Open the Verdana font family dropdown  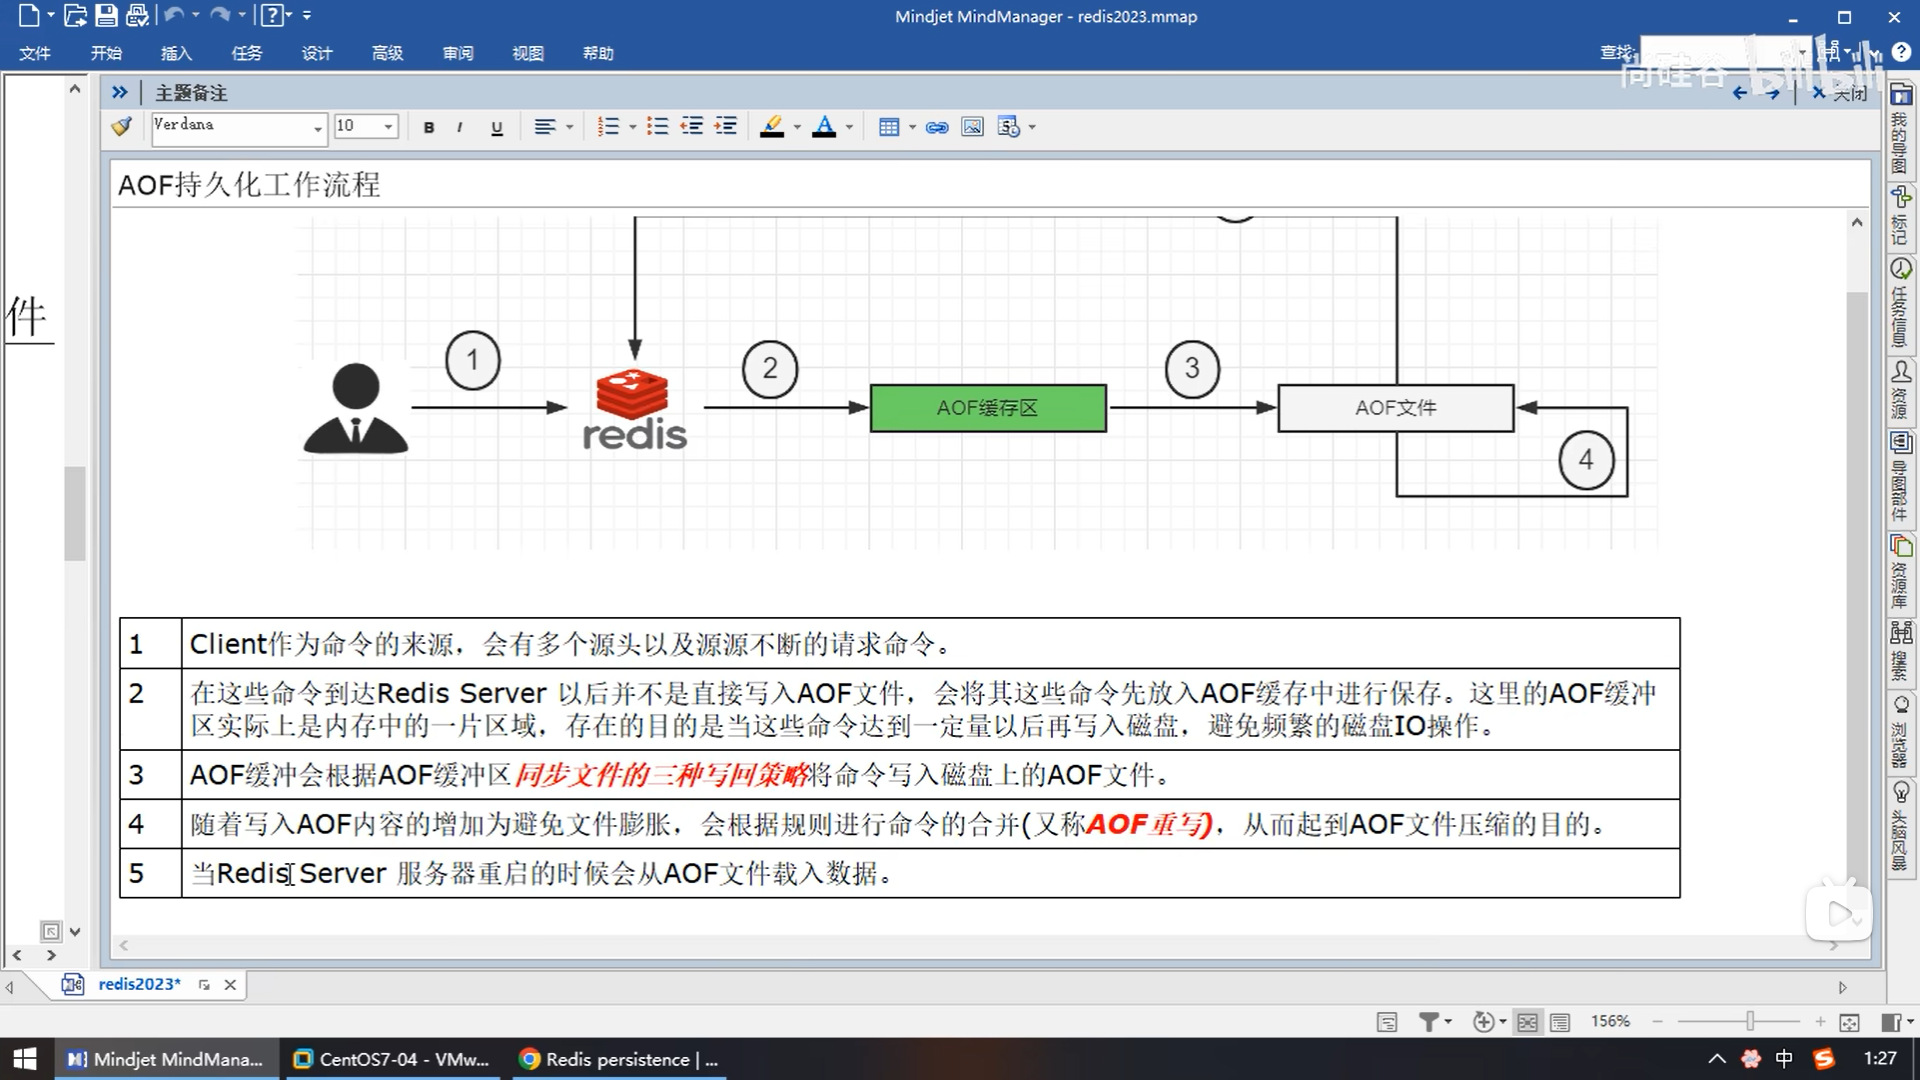click(x=318, y=127)
